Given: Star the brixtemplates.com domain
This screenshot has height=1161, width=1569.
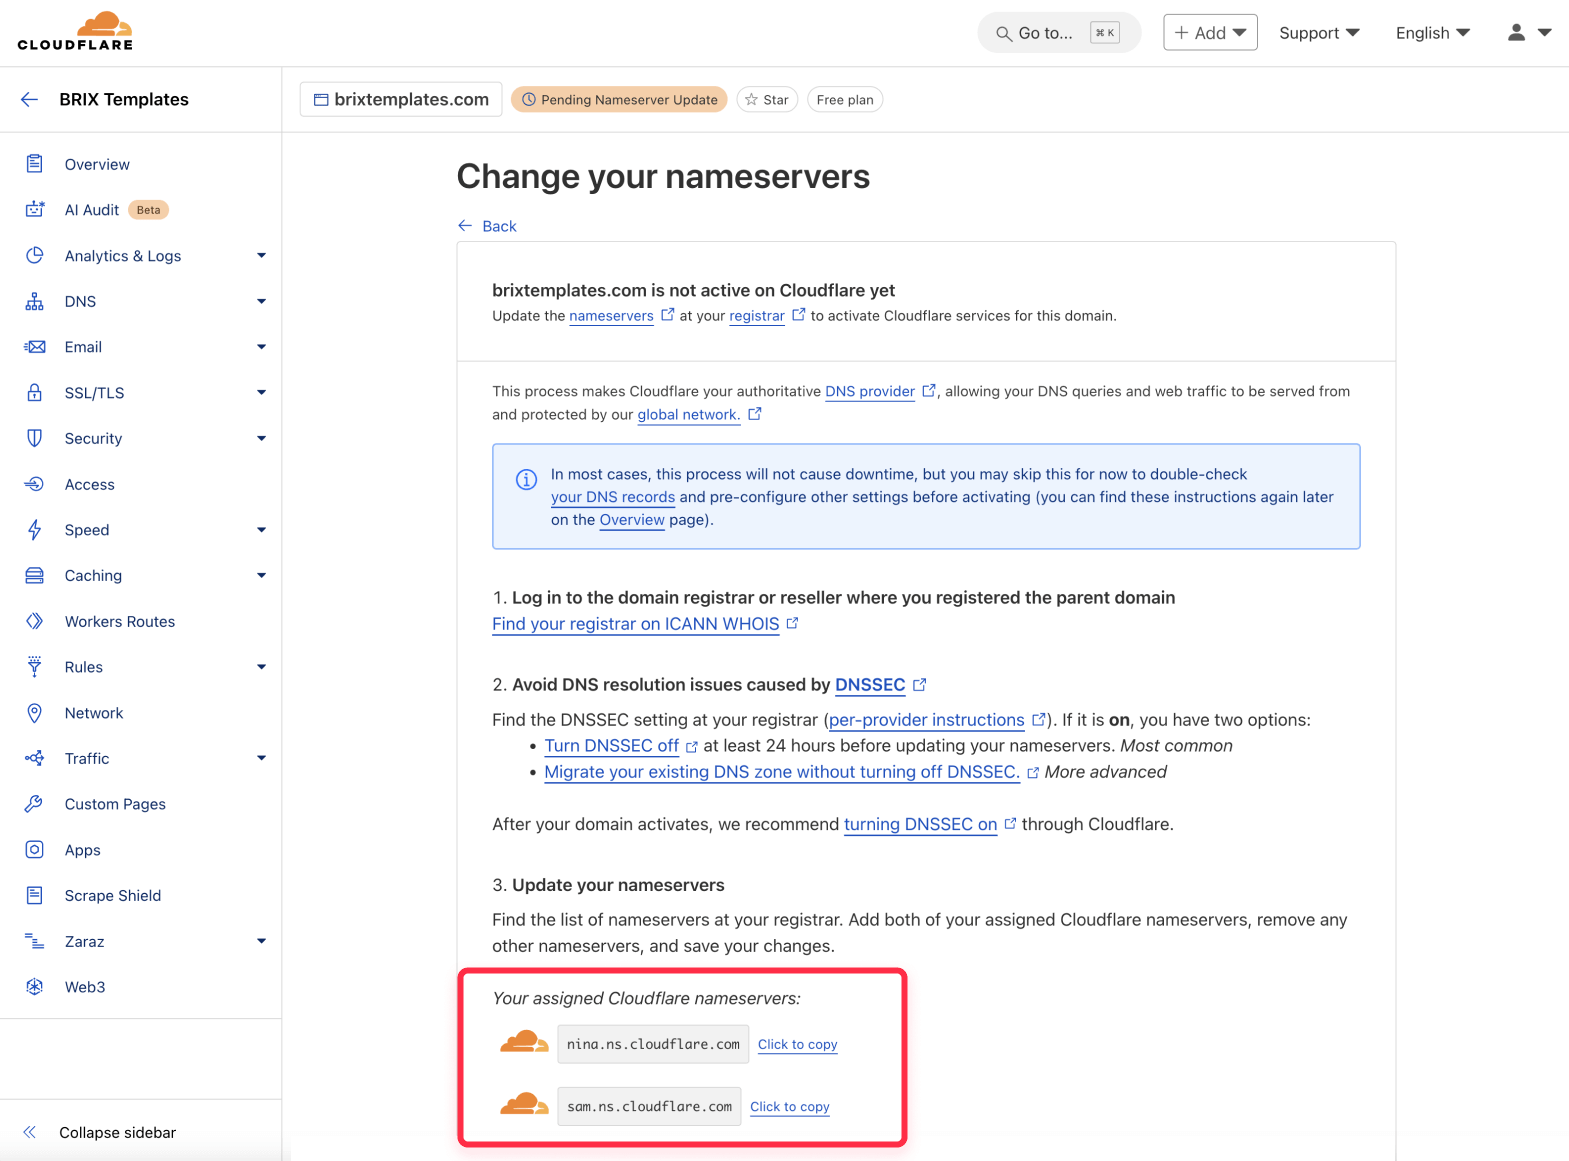Looking at the screenshot, I should [x=767, y=100].
